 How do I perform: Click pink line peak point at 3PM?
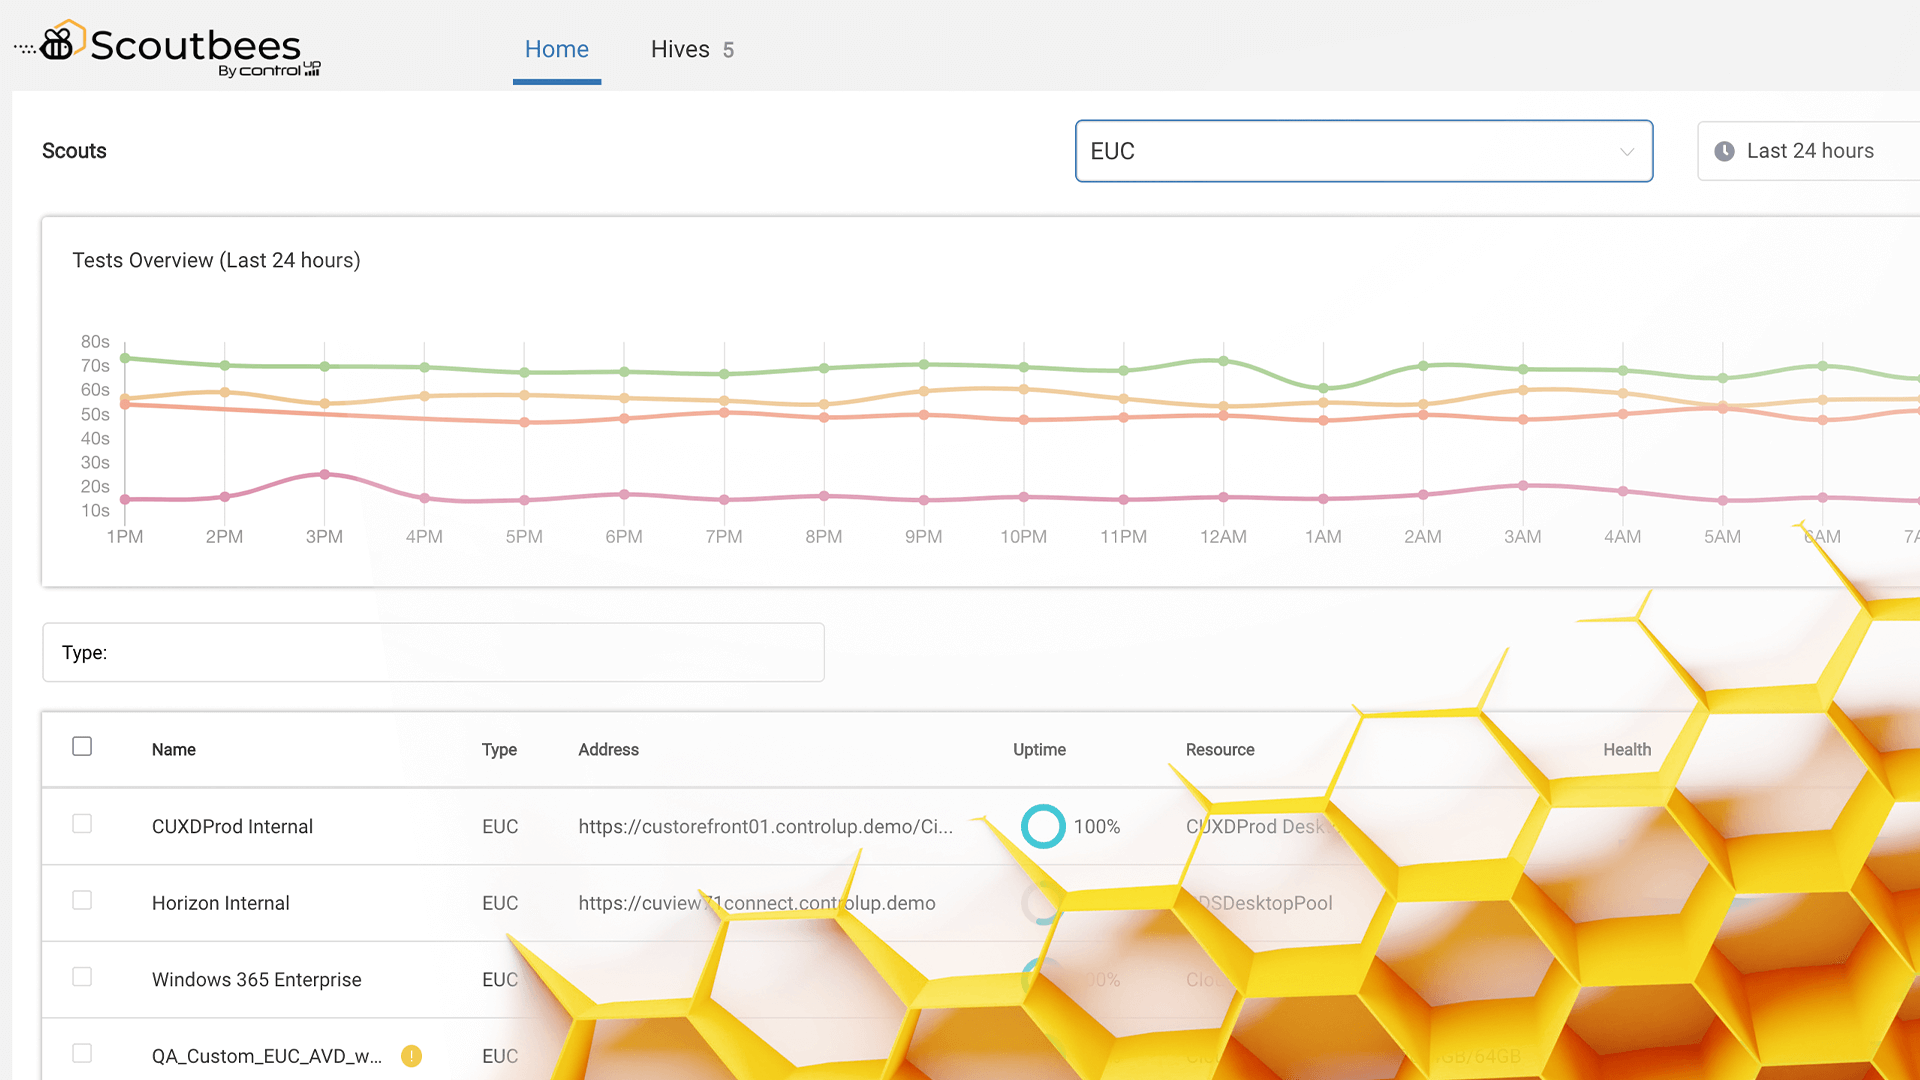tap(324, 474)
